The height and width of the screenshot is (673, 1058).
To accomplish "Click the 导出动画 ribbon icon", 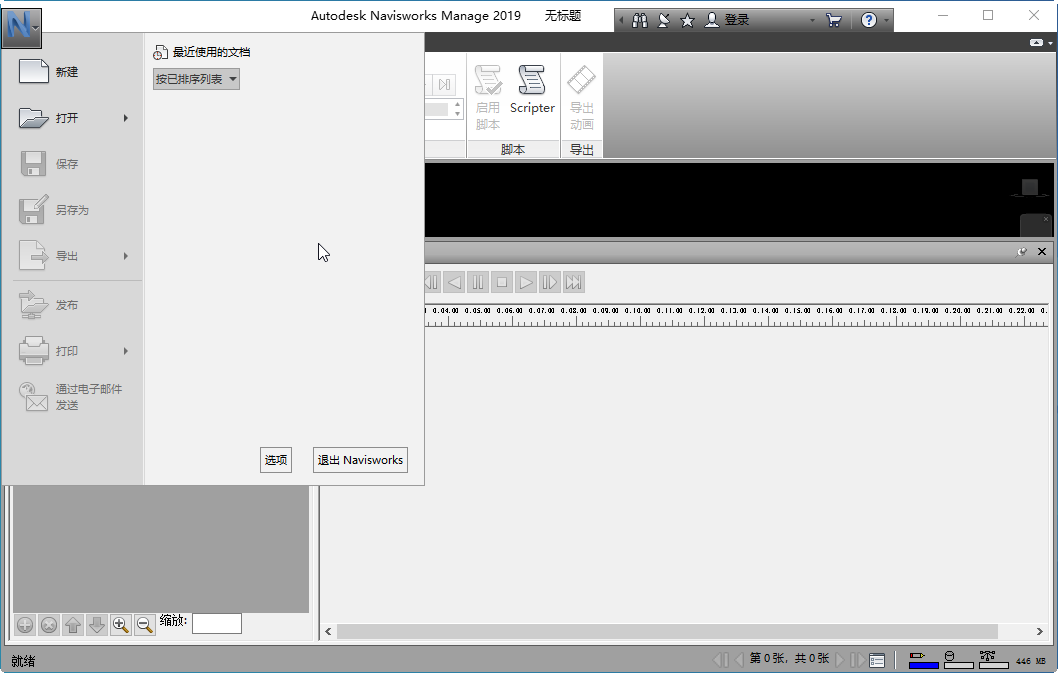I will pos(581,97).
